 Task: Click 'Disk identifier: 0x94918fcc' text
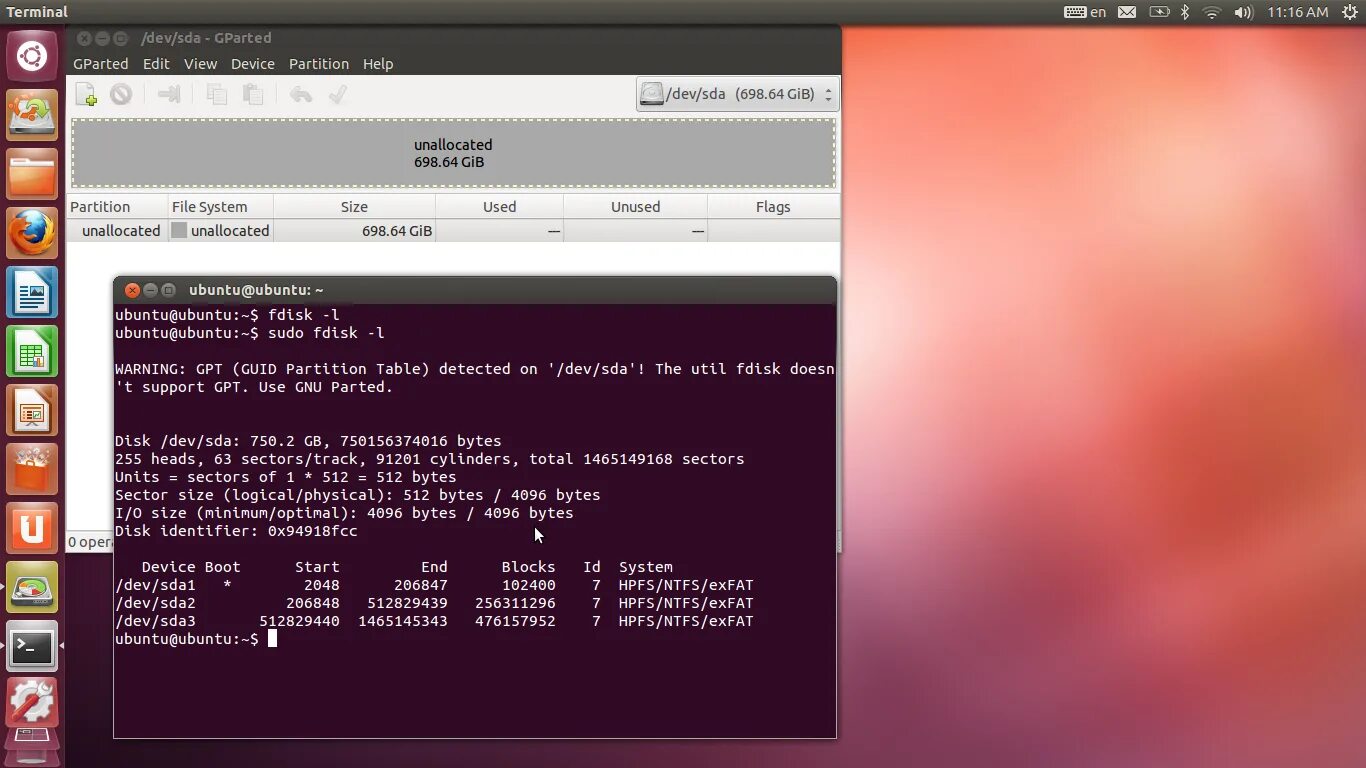click(x=236, y=531)
